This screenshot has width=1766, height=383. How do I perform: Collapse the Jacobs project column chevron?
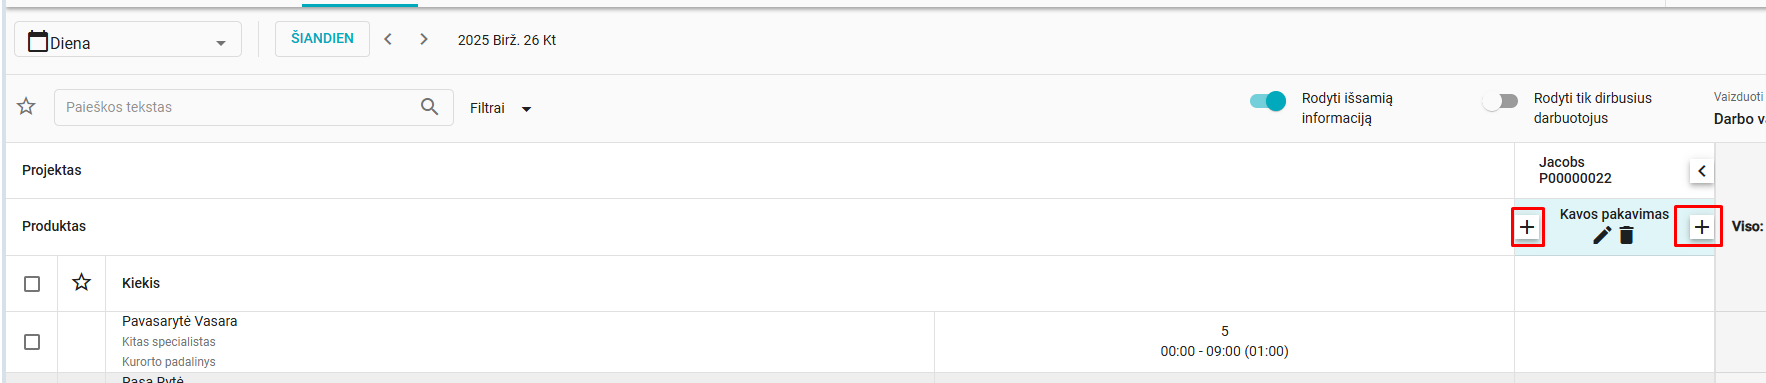[1702, 171]
